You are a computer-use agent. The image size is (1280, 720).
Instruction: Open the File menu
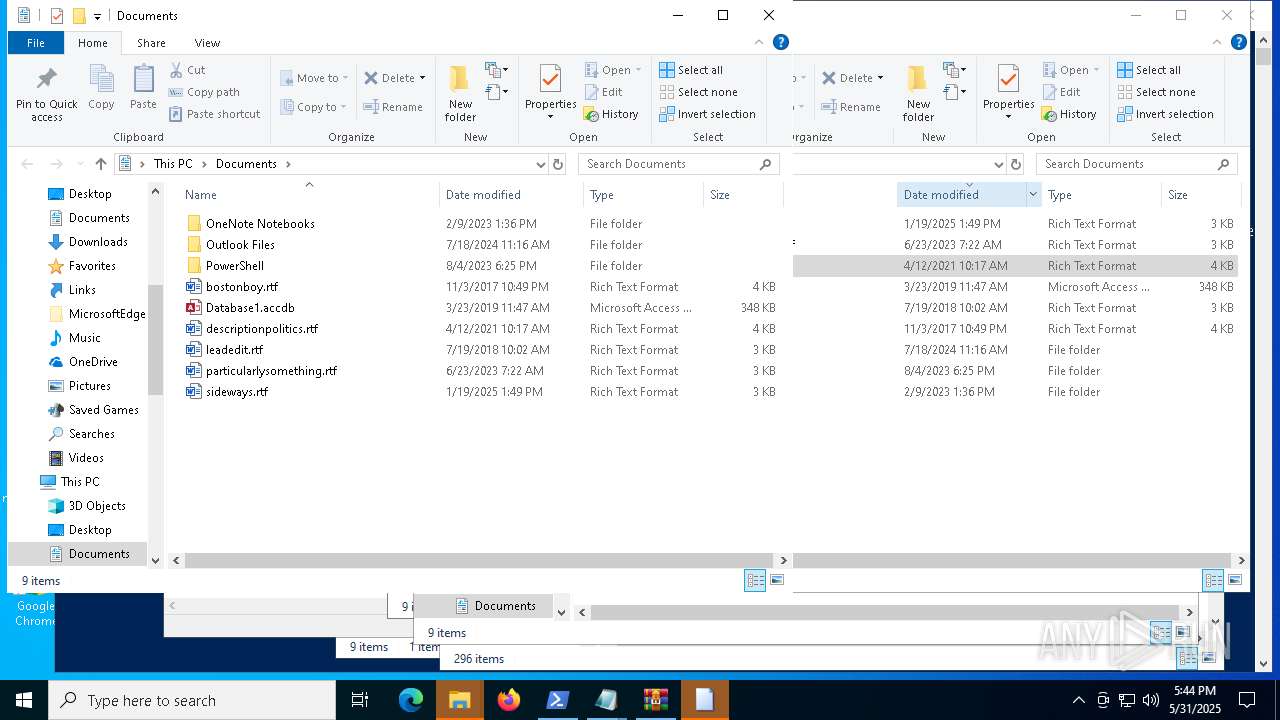point(36,42)
